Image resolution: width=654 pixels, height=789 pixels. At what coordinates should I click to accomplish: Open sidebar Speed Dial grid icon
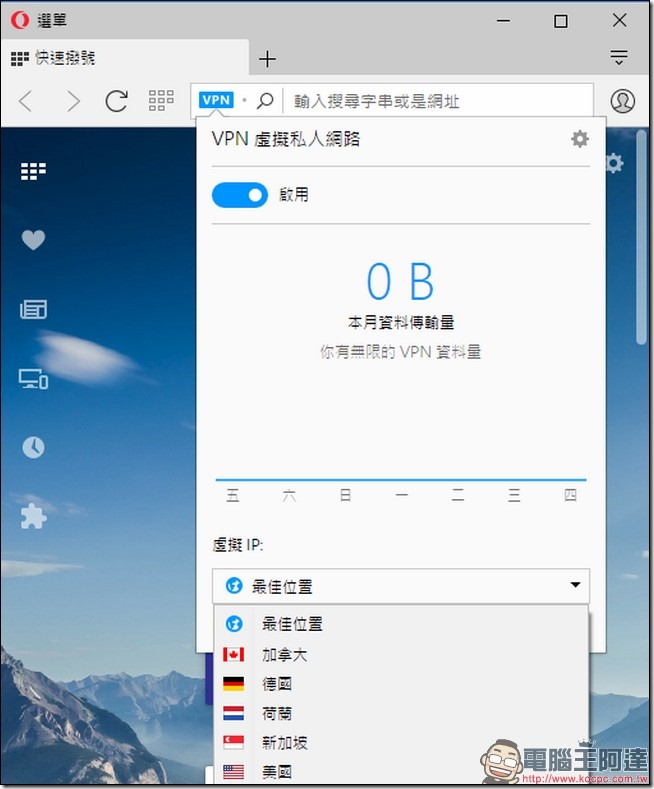coord(33,171)
